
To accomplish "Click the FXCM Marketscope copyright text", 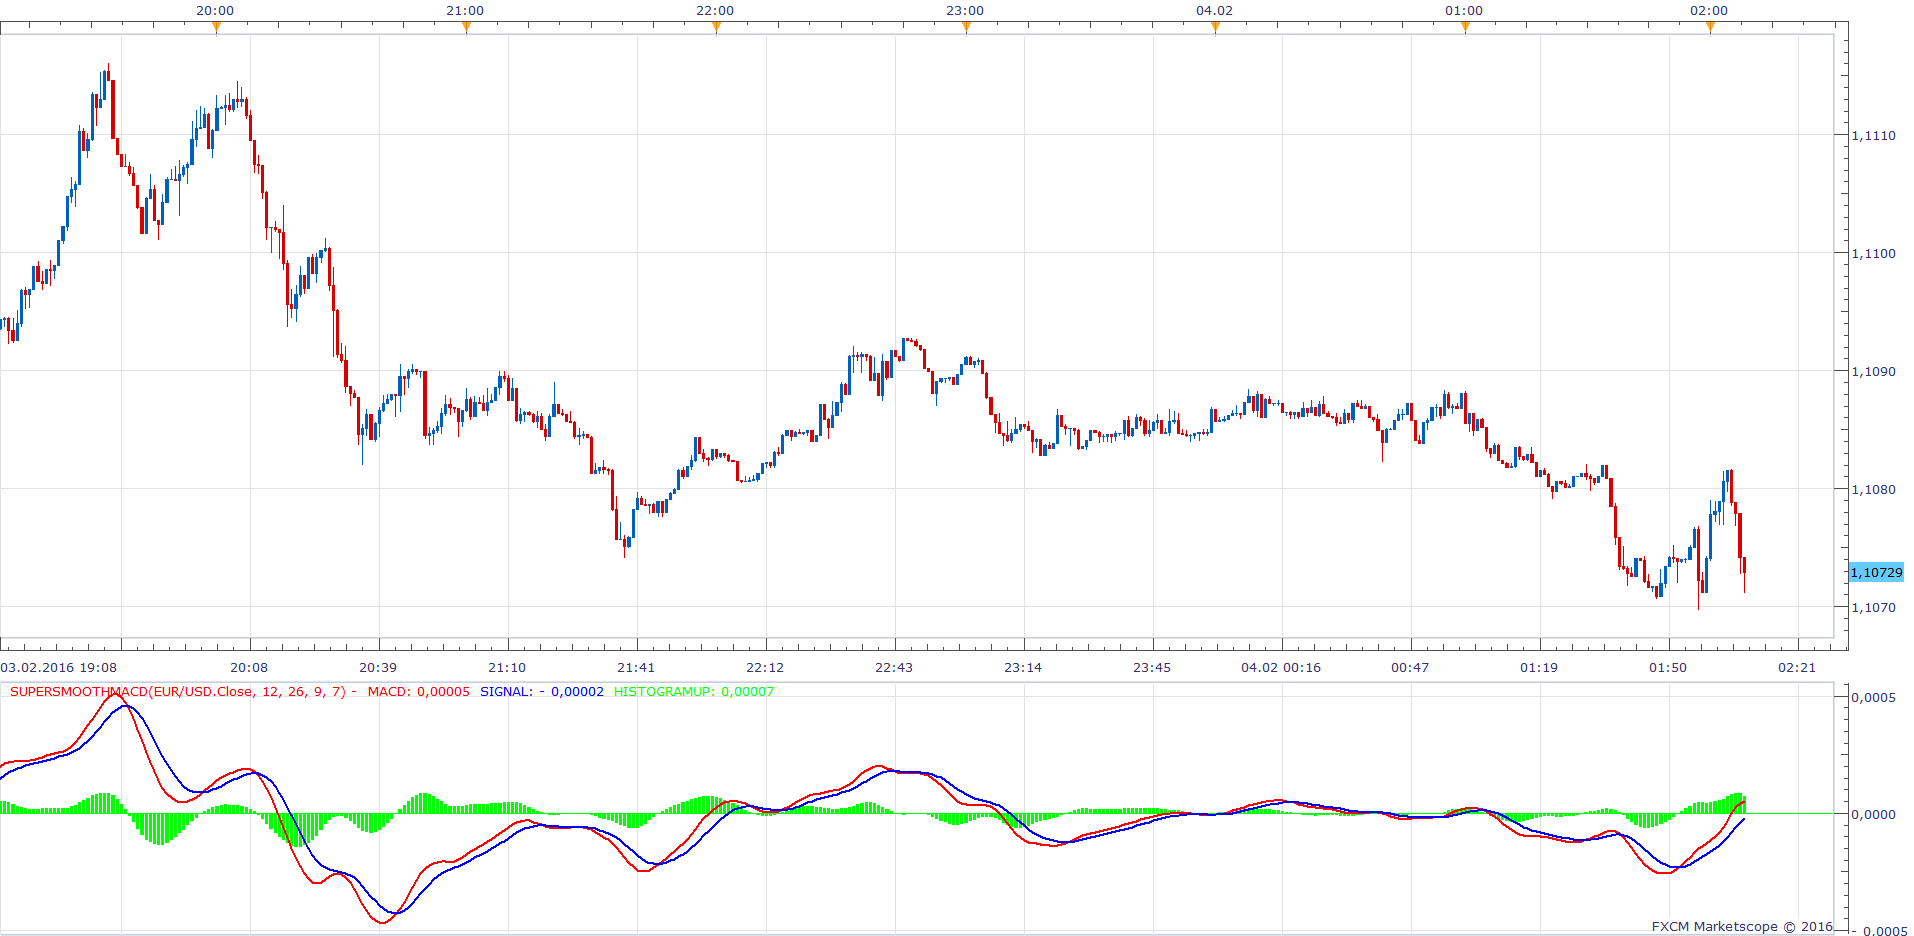I will point(1742,926).
